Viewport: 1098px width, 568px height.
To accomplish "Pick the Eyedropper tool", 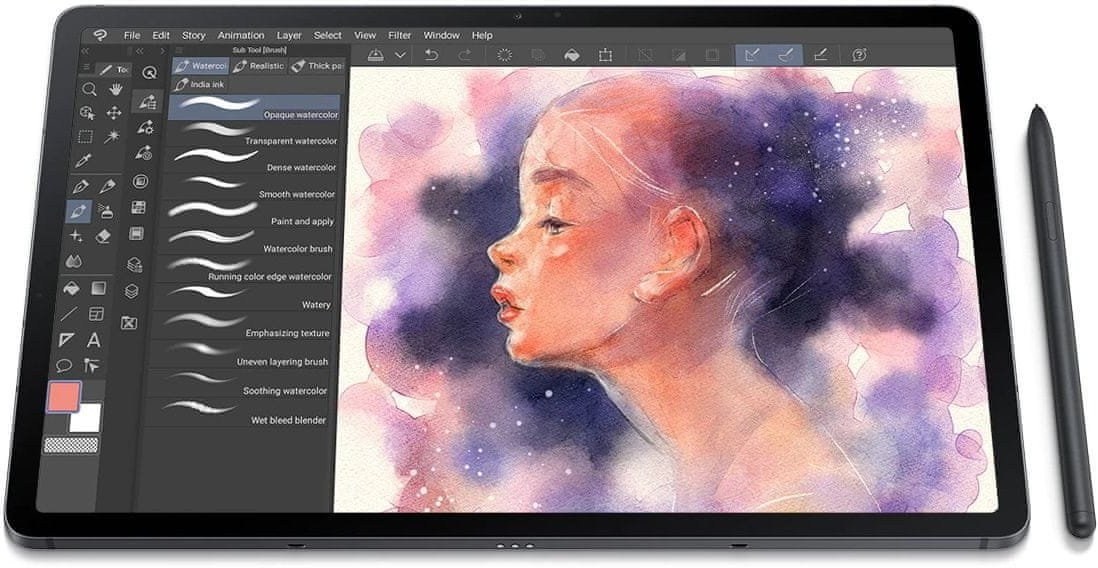I will [x=84, y=161].
